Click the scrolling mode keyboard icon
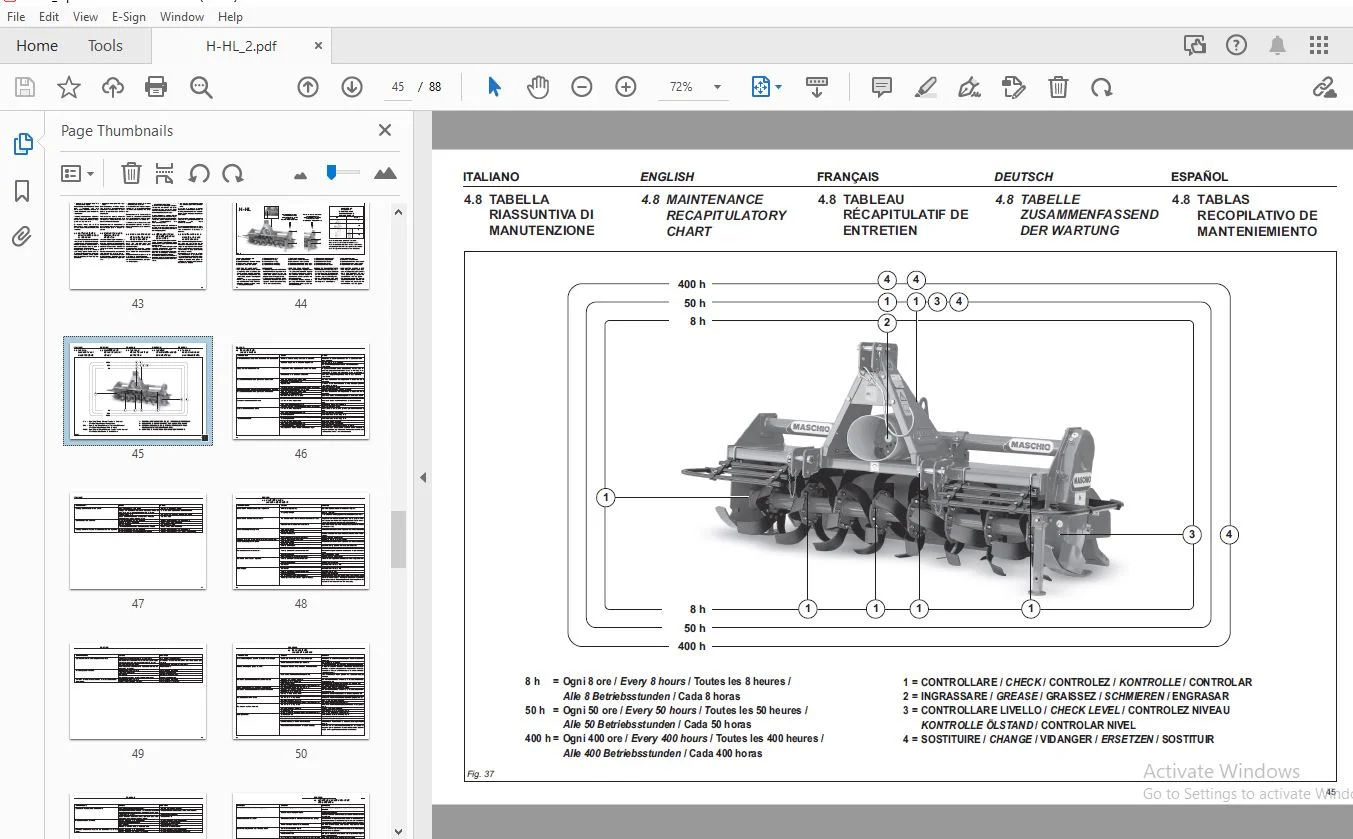Screen dimensions: 1353x839 pos(817,87)
